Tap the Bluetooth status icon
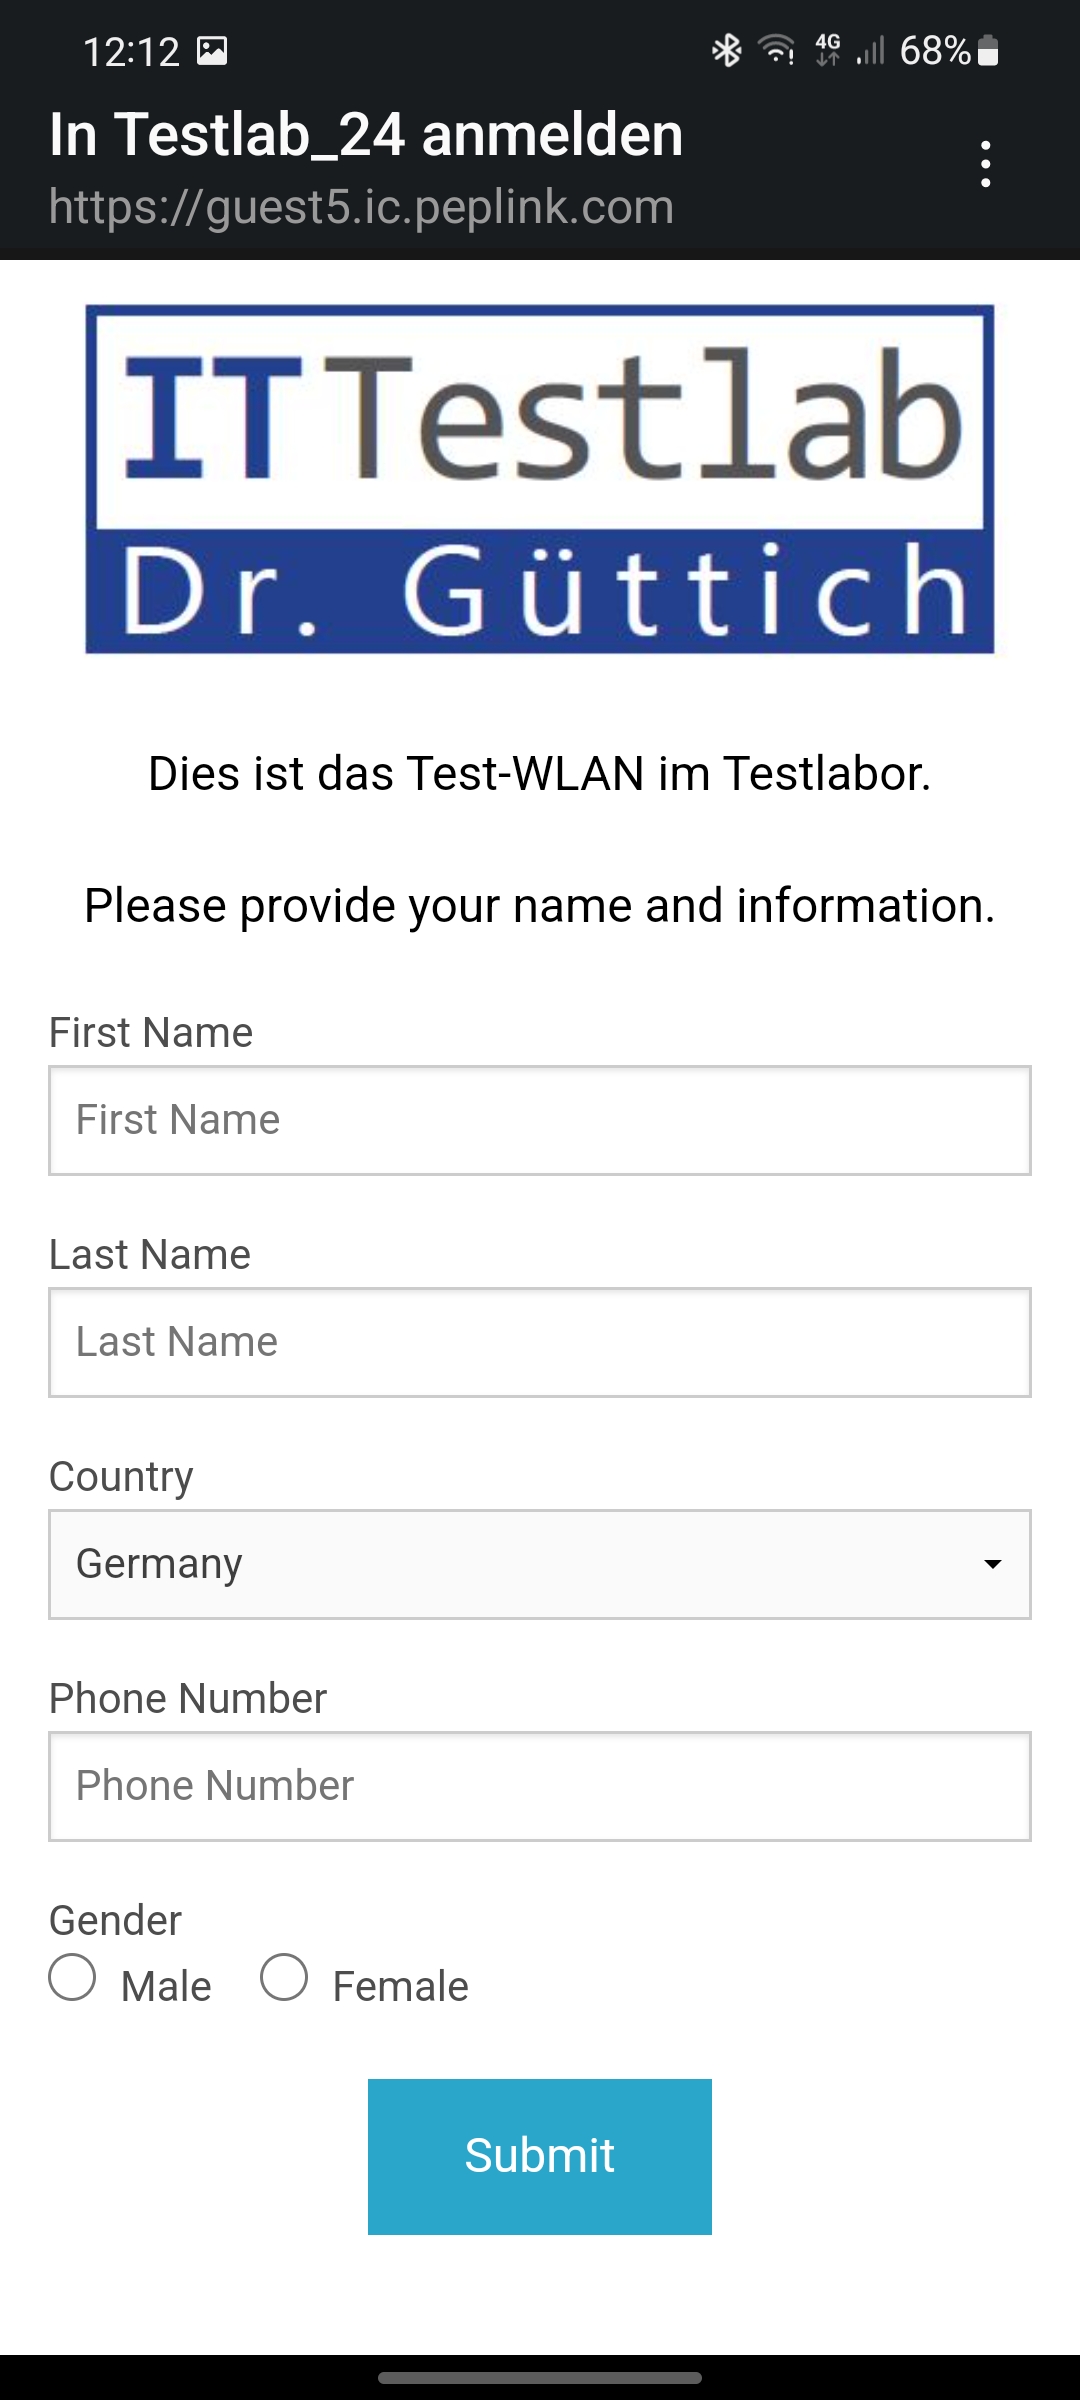This screenshot has width=1080, height=2400. tap(727, 50)
